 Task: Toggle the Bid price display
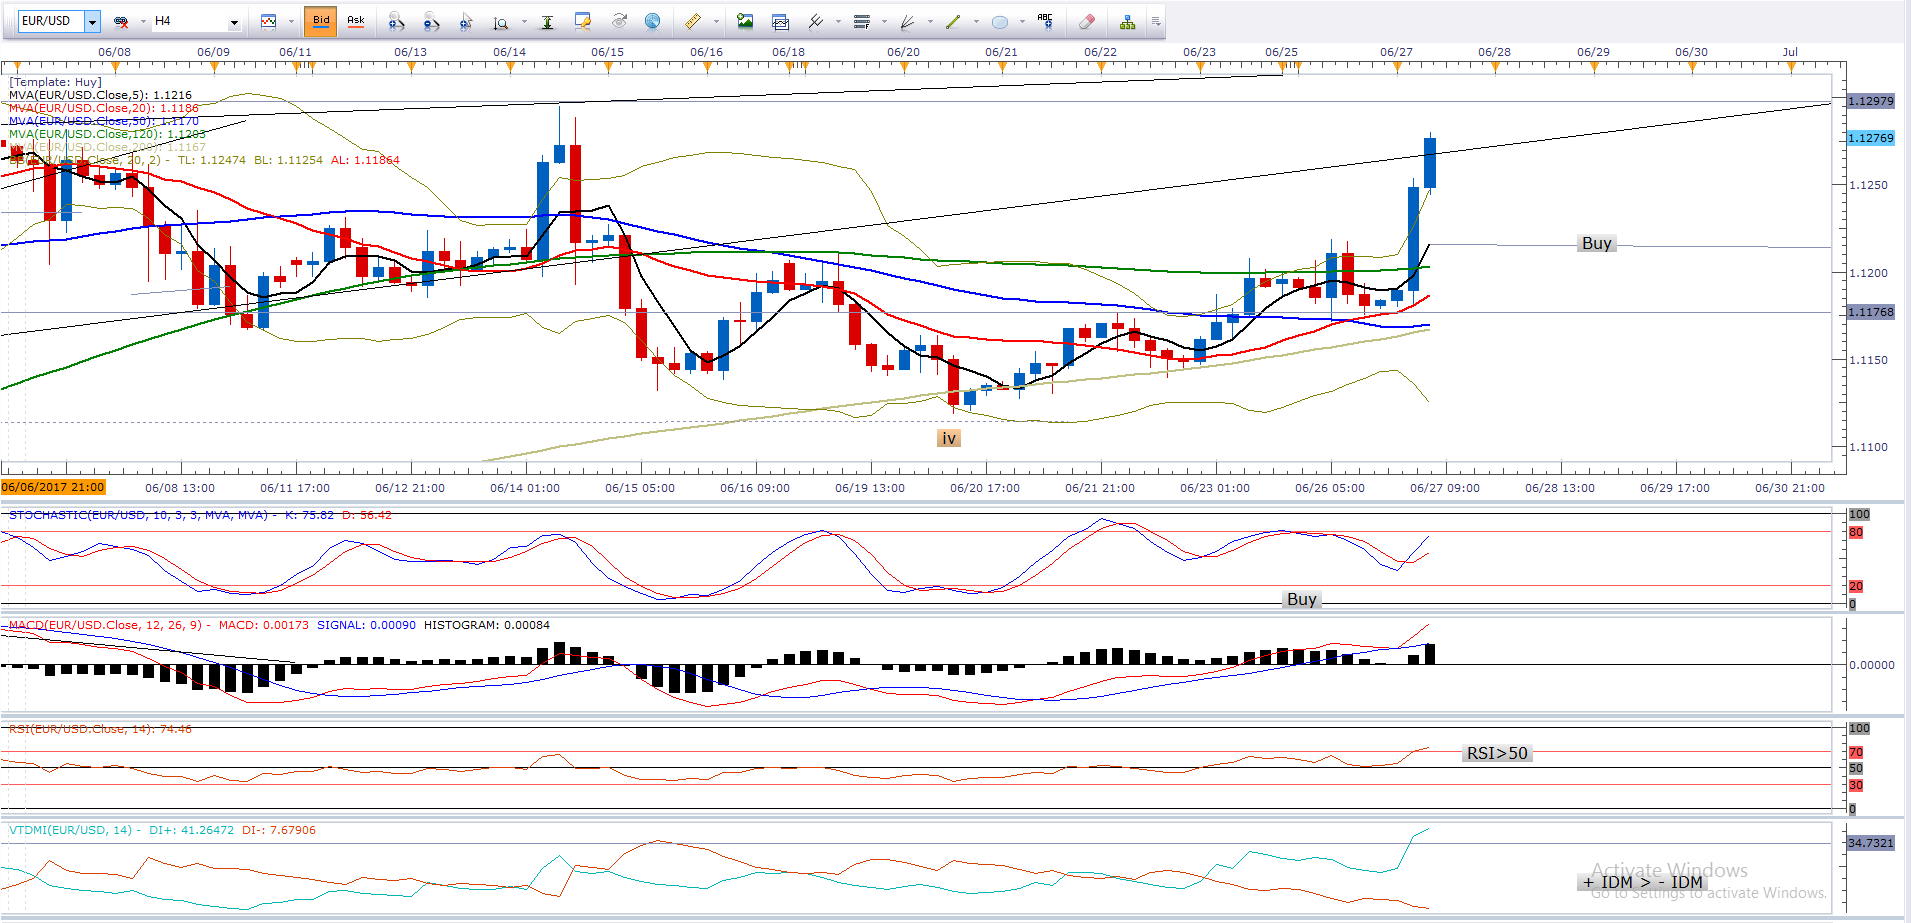click(x=321, y=21)
